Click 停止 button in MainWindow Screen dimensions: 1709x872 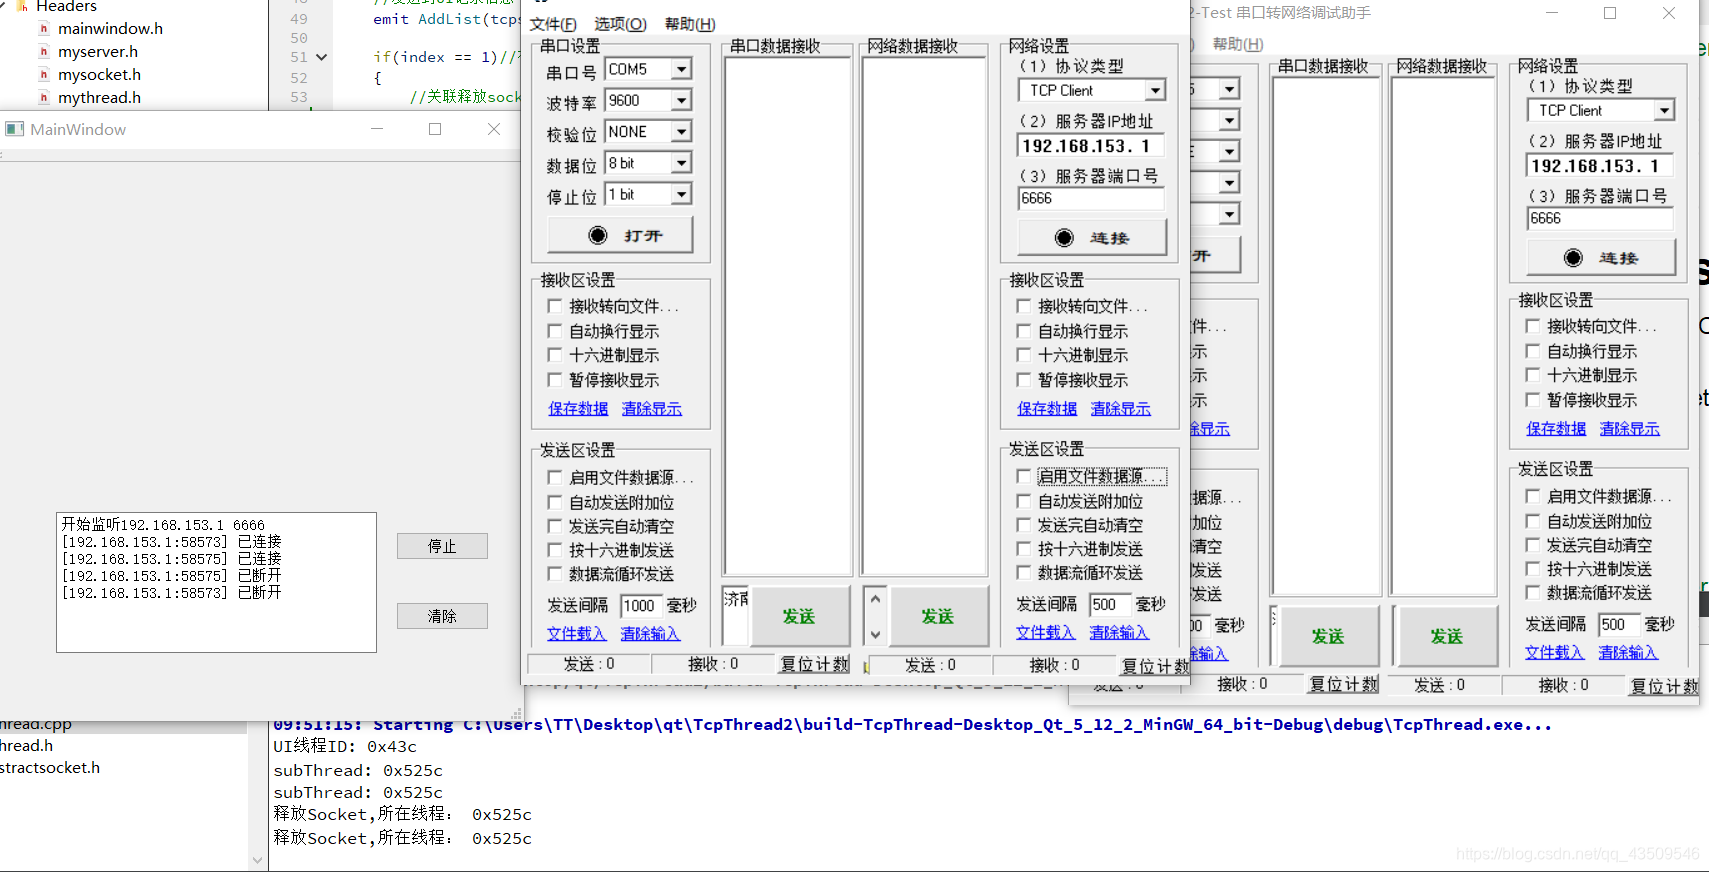[x=442, y=546]
